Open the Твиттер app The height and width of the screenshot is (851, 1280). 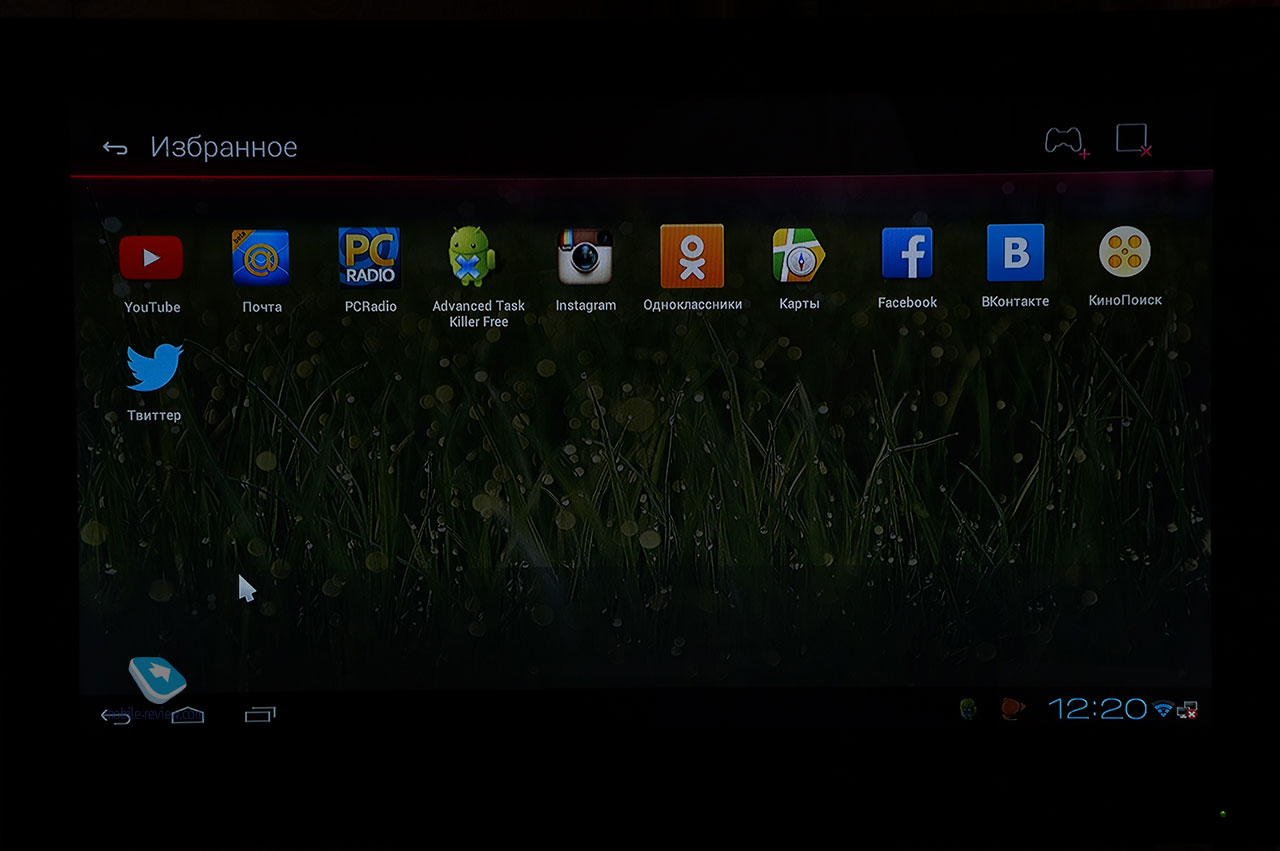click(154, 367)
